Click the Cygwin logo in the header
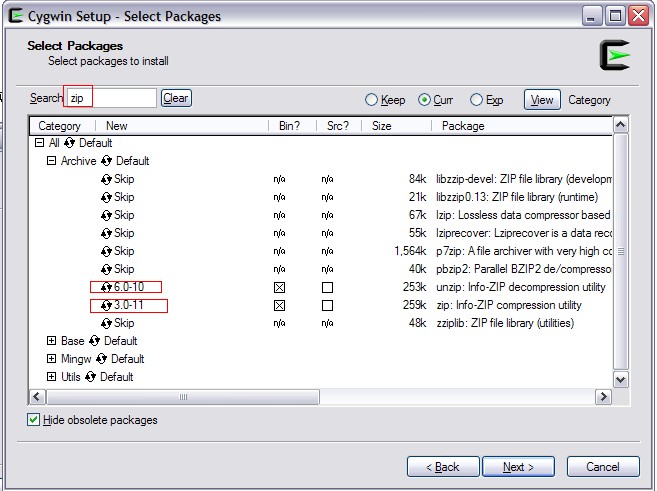The image size is (657, 491). click(615, 55)
